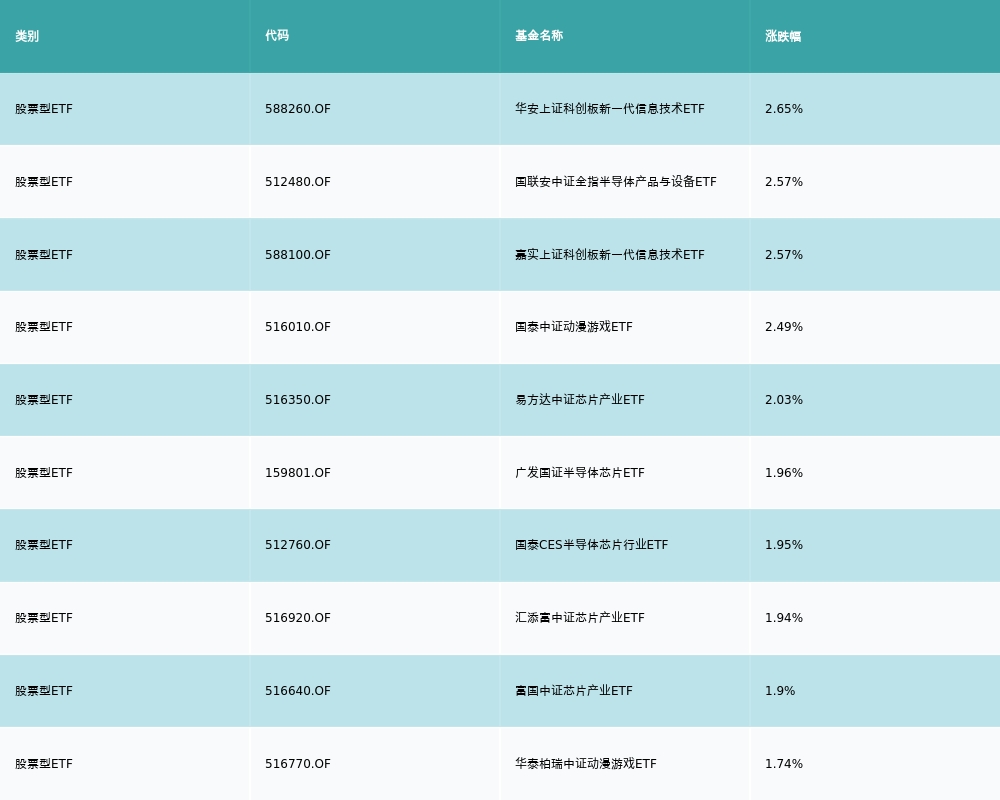This screenshot has height=800, width=1000.
Task: Click fund name 国联安中证全指半导体产品与设备ETF
Action: coord(616,182)
